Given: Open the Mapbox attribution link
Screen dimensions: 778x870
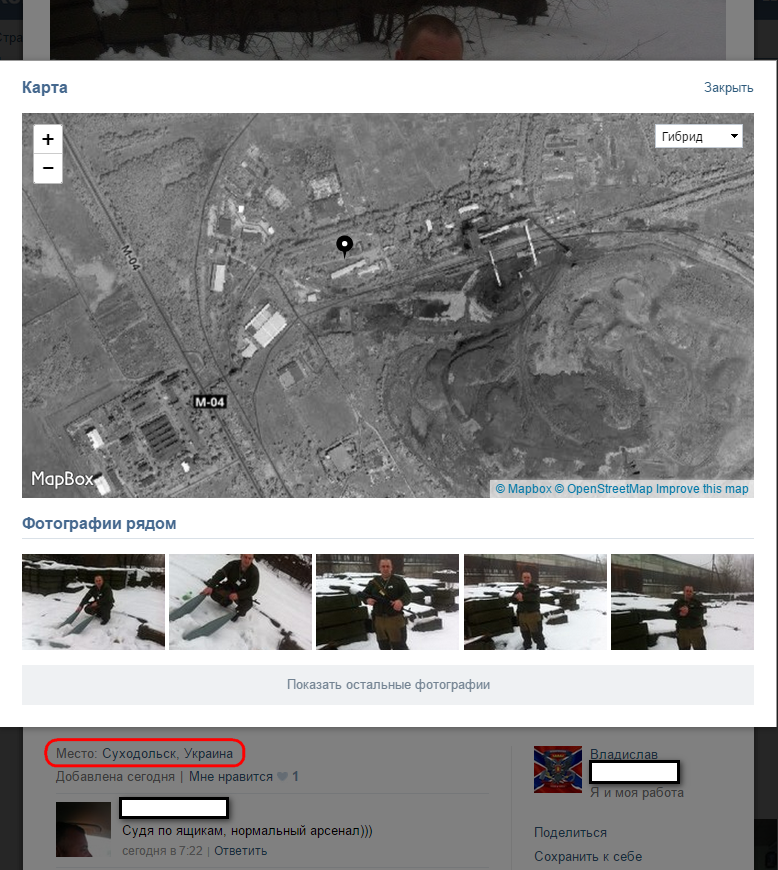Looking at the screenshot, I should [x=523, y=489].
